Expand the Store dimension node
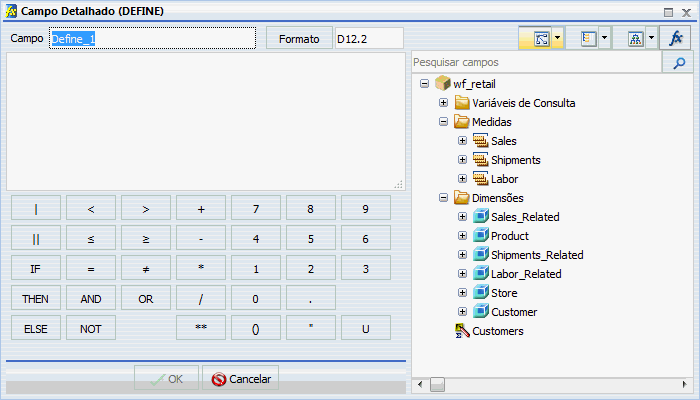Image resolution: width=700 pixels, height=400 pixels. pos(462,292)
